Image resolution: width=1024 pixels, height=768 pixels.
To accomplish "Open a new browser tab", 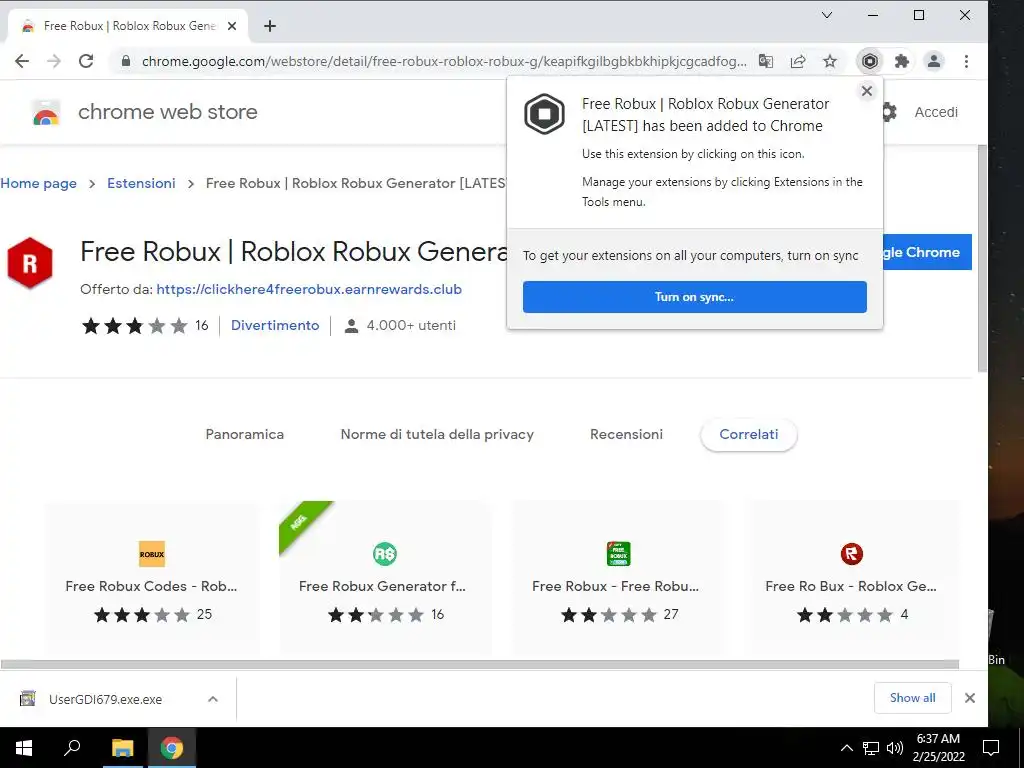I will pos(270,26).
